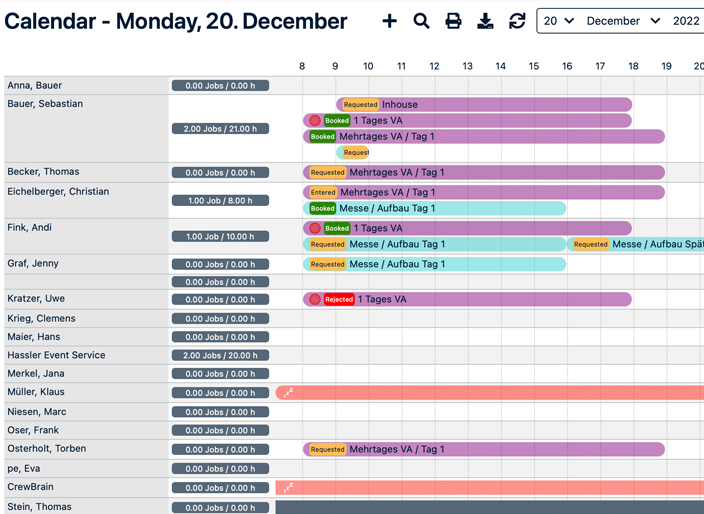The image size is (704, 514).
Task: Click the print icon
Action: click(453, 21)
